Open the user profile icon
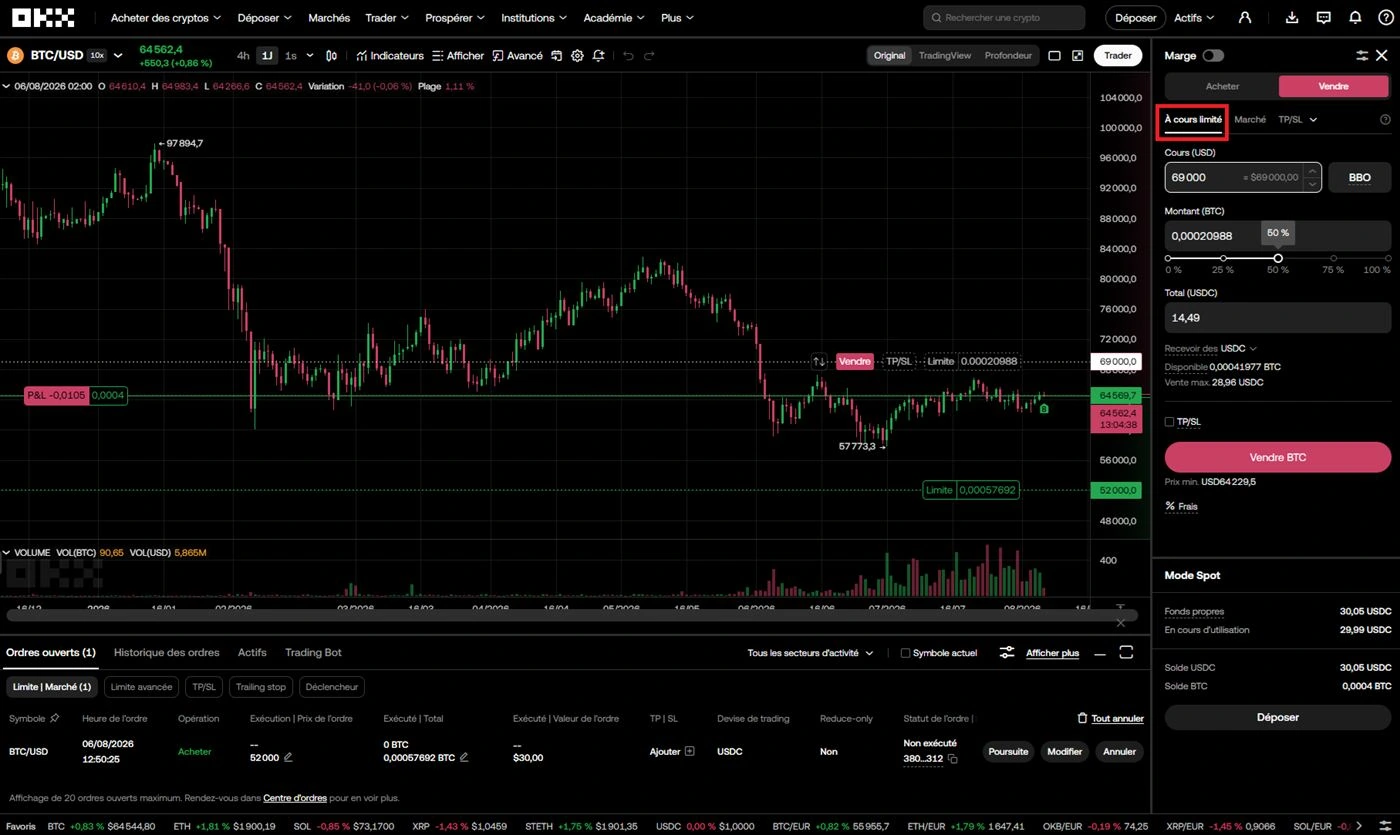The width and height of the screenshot is (1400, 835). click(1245, 17)
